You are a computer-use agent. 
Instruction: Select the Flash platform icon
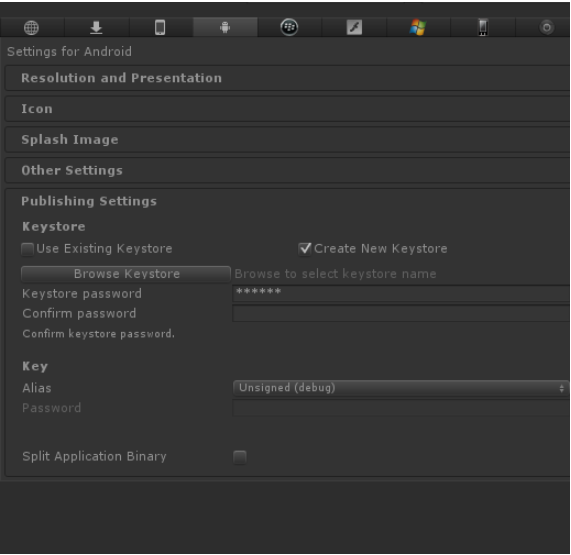point(354,27)
